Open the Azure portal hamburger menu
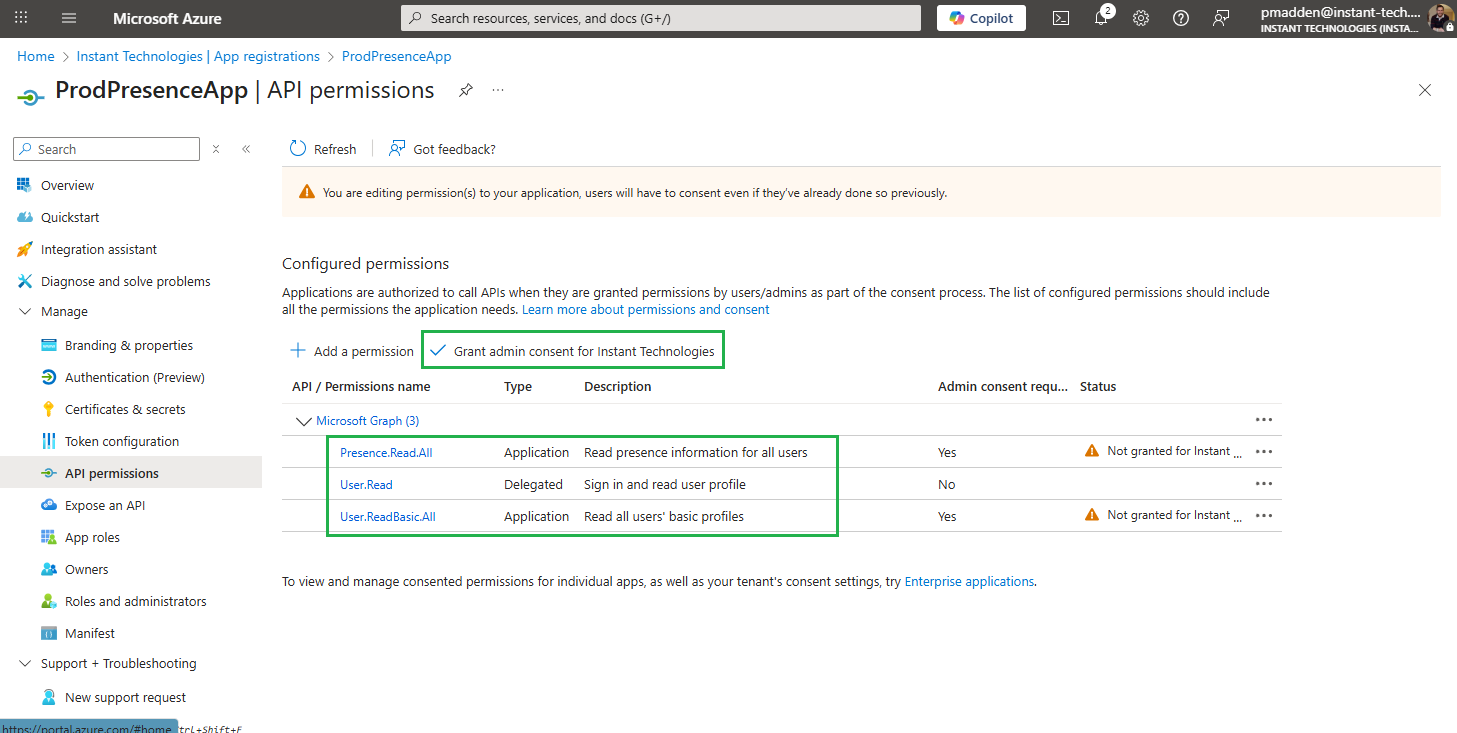 (x=69, y=18)
